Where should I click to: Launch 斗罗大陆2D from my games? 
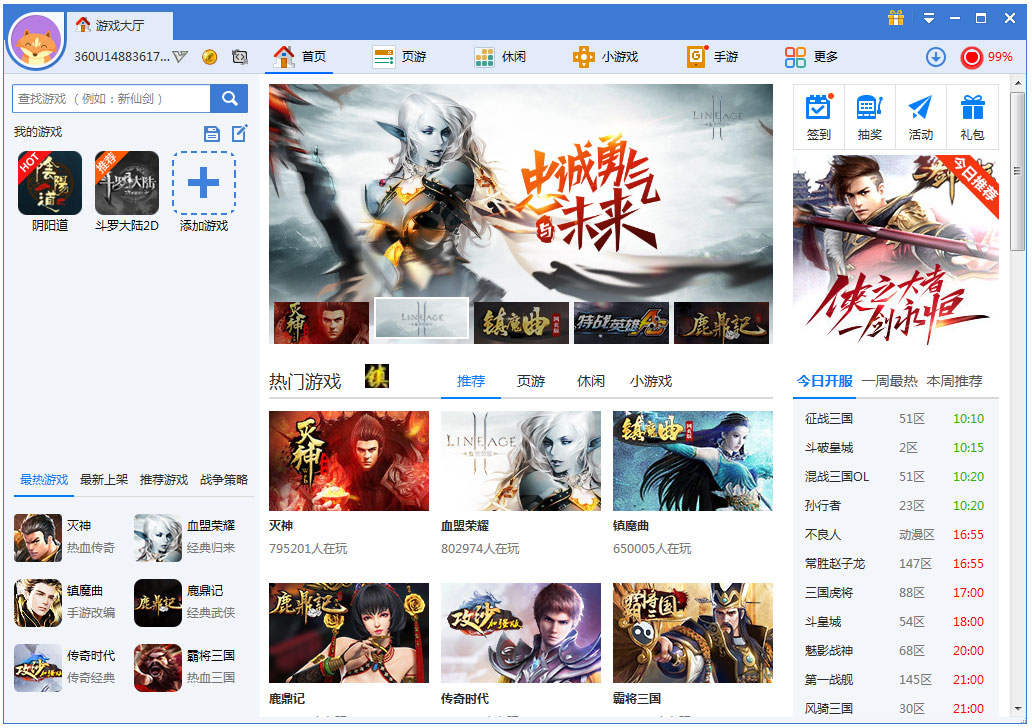pyautogui.click(x=127, y=183)
